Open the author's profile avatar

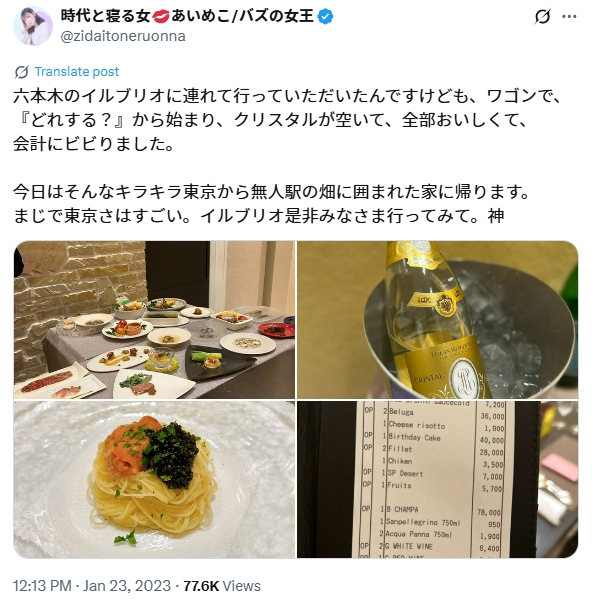(33, 26)
